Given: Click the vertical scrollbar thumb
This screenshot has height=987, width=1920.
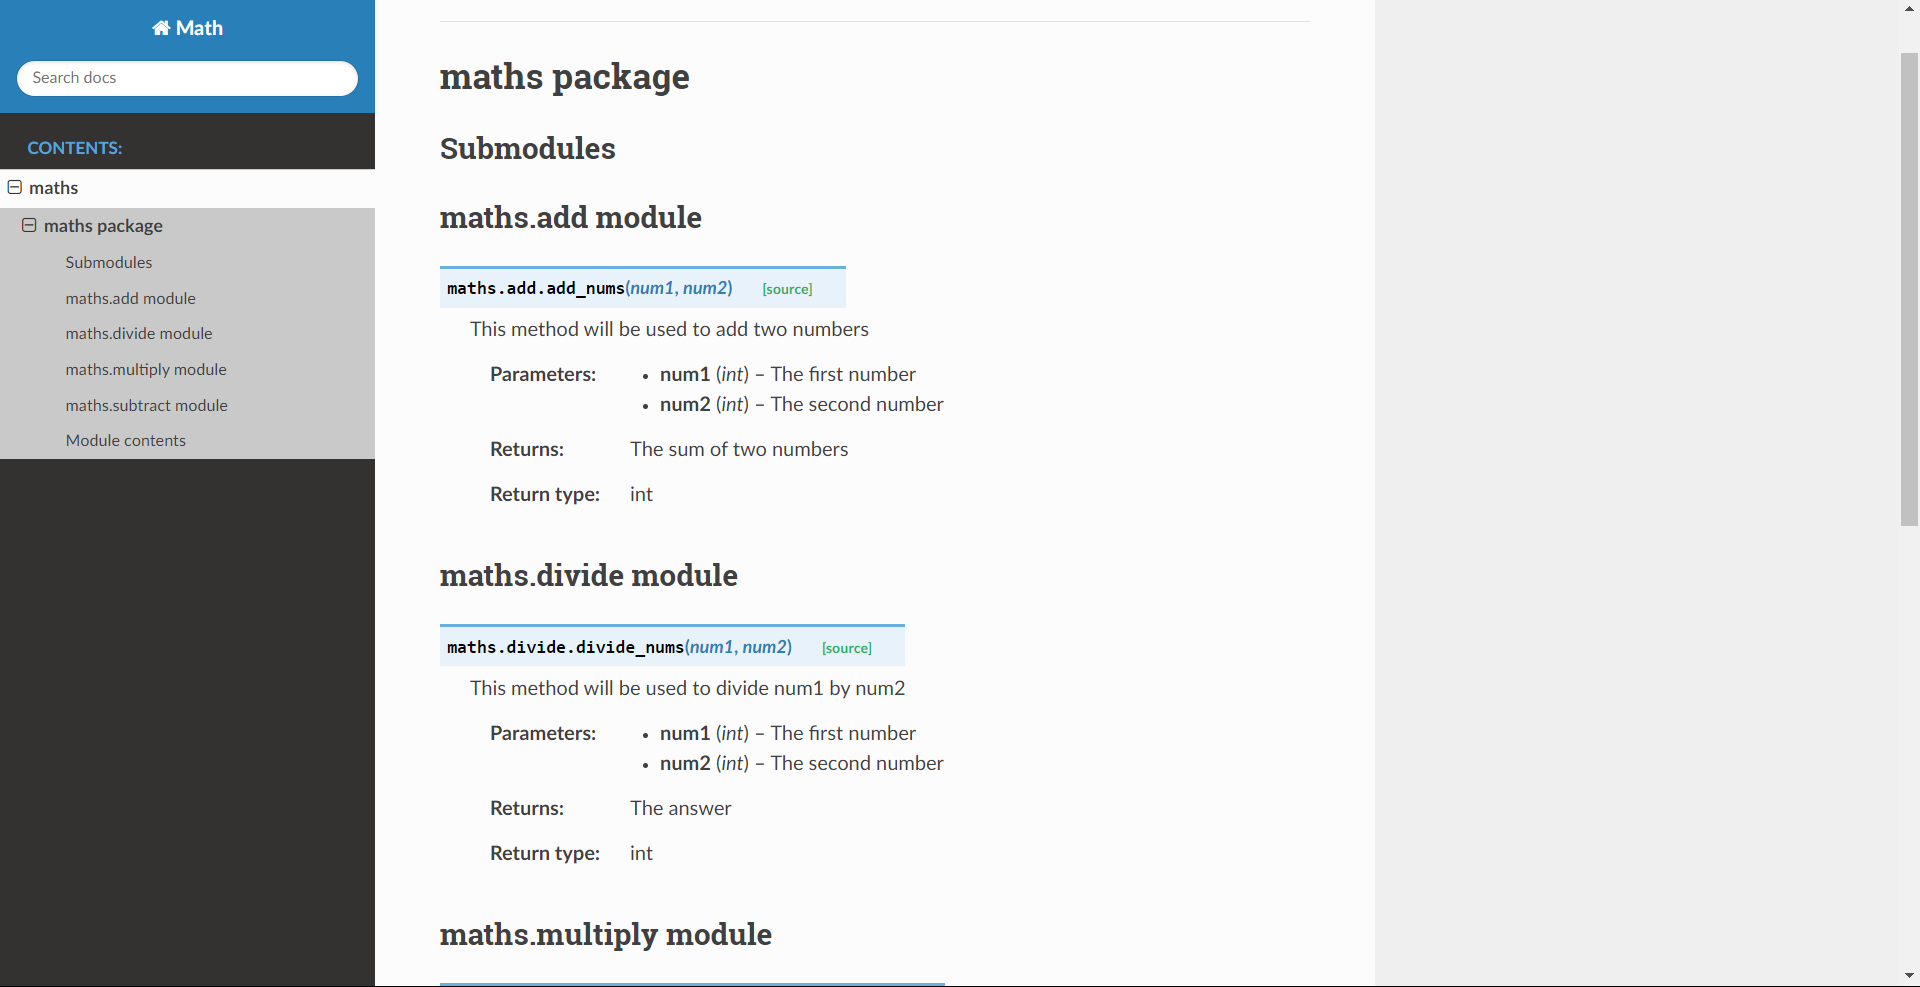Looking at the screenshot, I should pos(1909,290).
